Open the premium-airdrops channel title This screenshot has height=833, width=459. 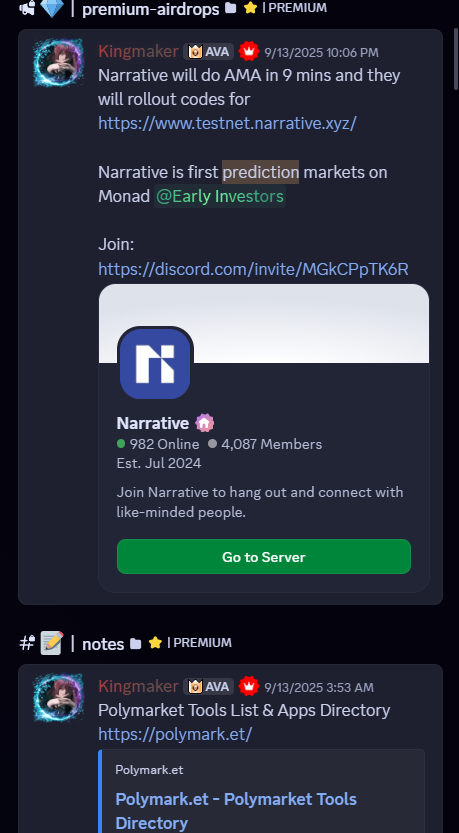[150, 8]
